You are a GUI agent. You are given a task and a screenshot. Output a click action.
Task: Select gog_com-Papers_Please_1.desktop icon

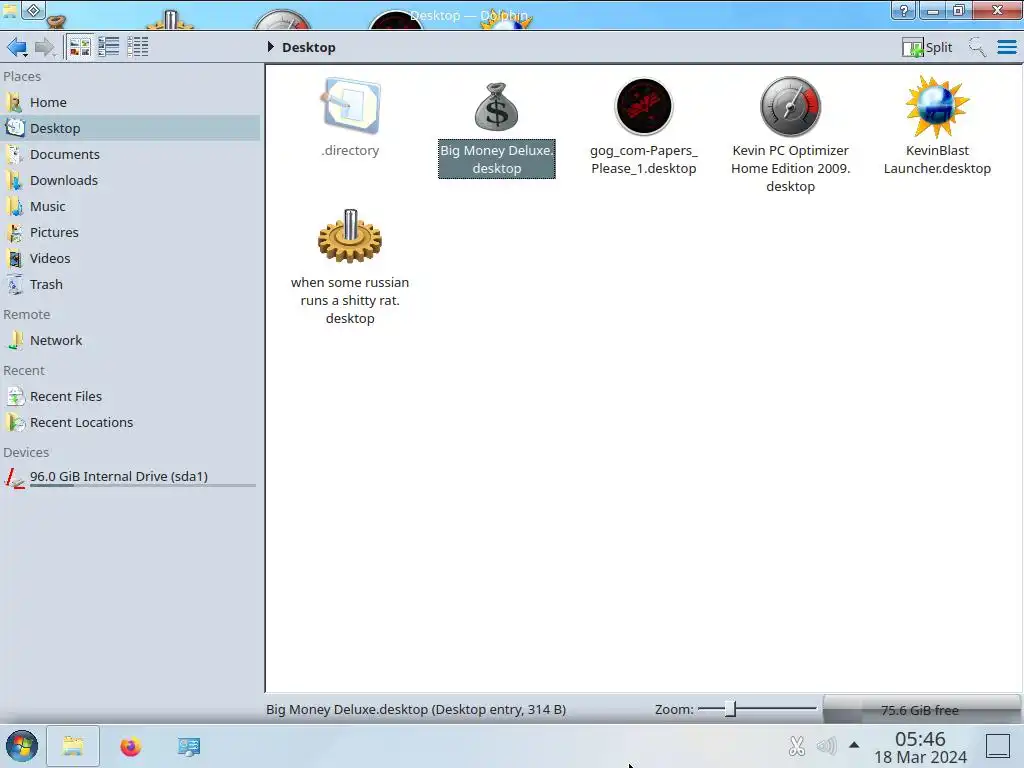(643, 106)
